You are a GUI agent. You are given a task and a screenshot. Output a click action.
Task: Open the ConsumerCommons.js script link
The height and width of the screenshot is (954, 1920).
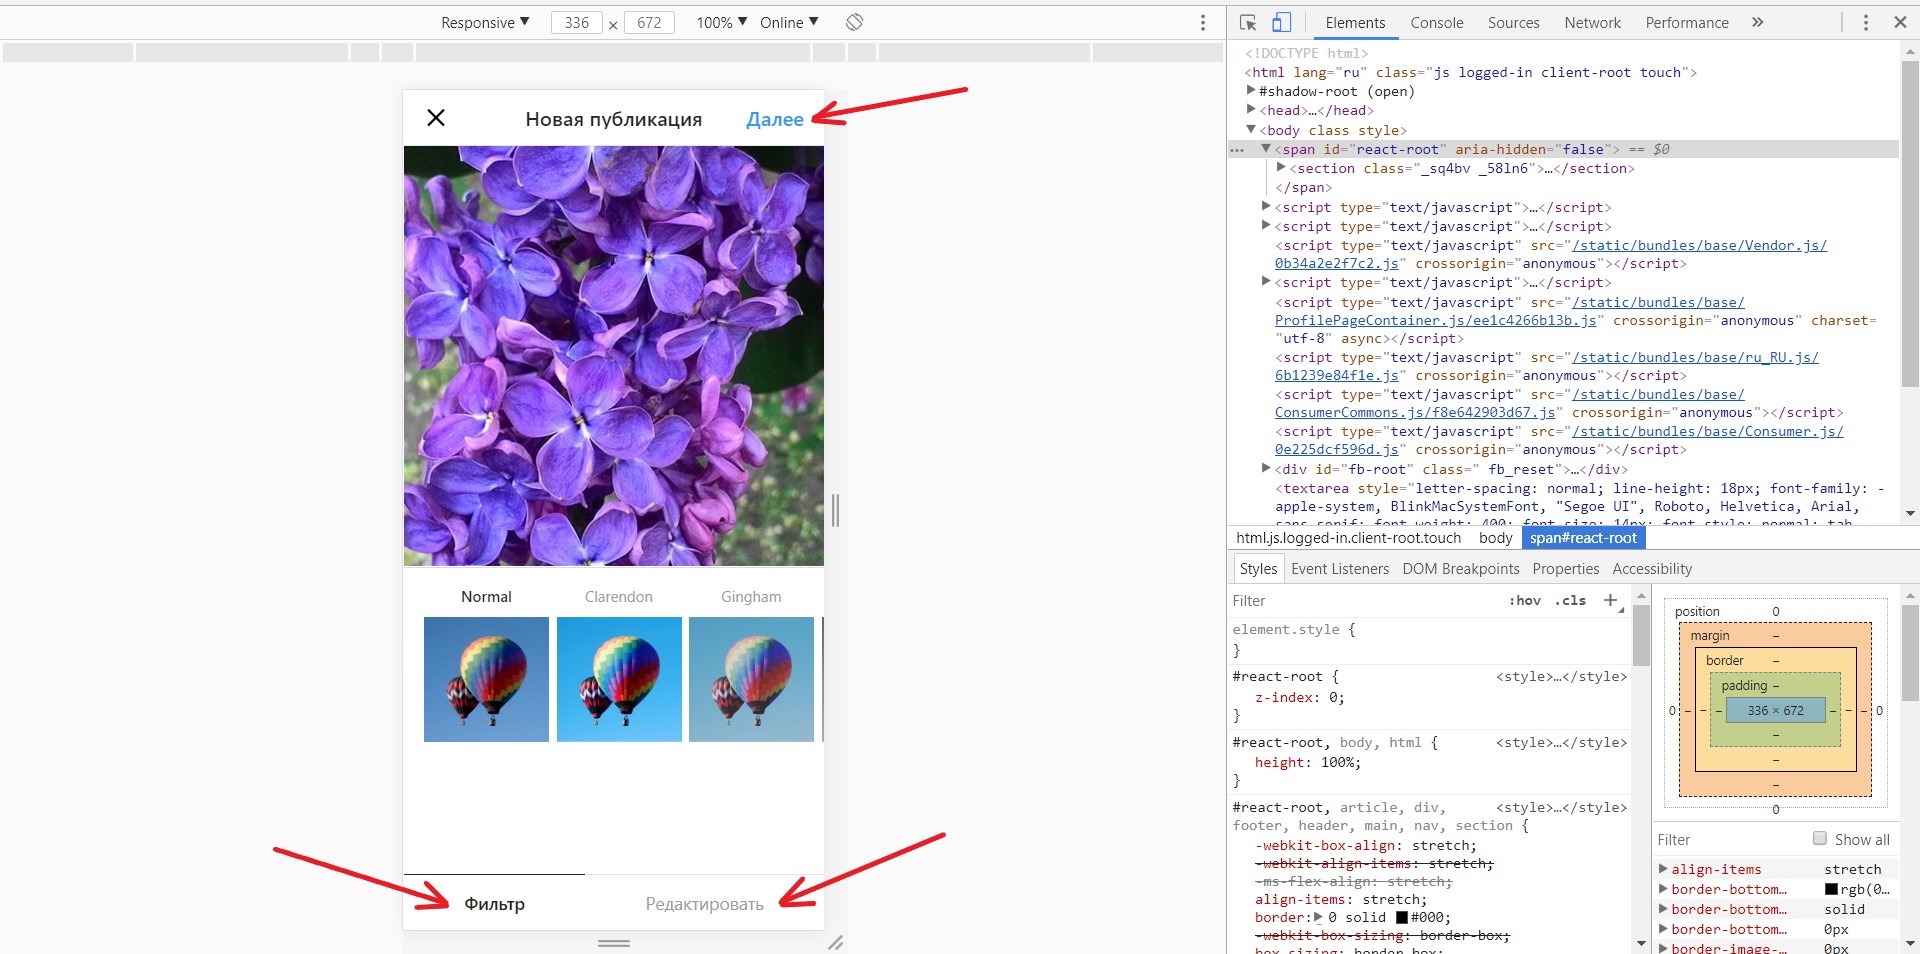(x=1415, y=412)
